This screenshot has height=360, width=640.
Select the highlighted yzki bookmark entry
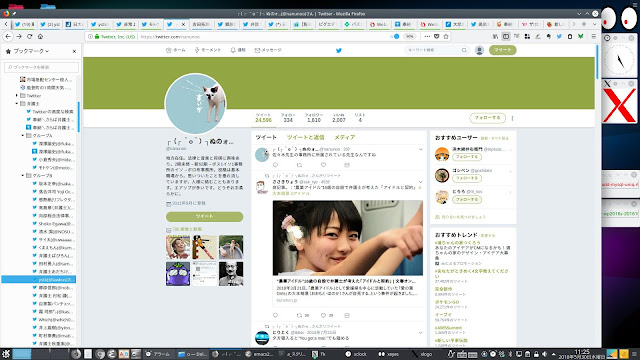point(39,280)
